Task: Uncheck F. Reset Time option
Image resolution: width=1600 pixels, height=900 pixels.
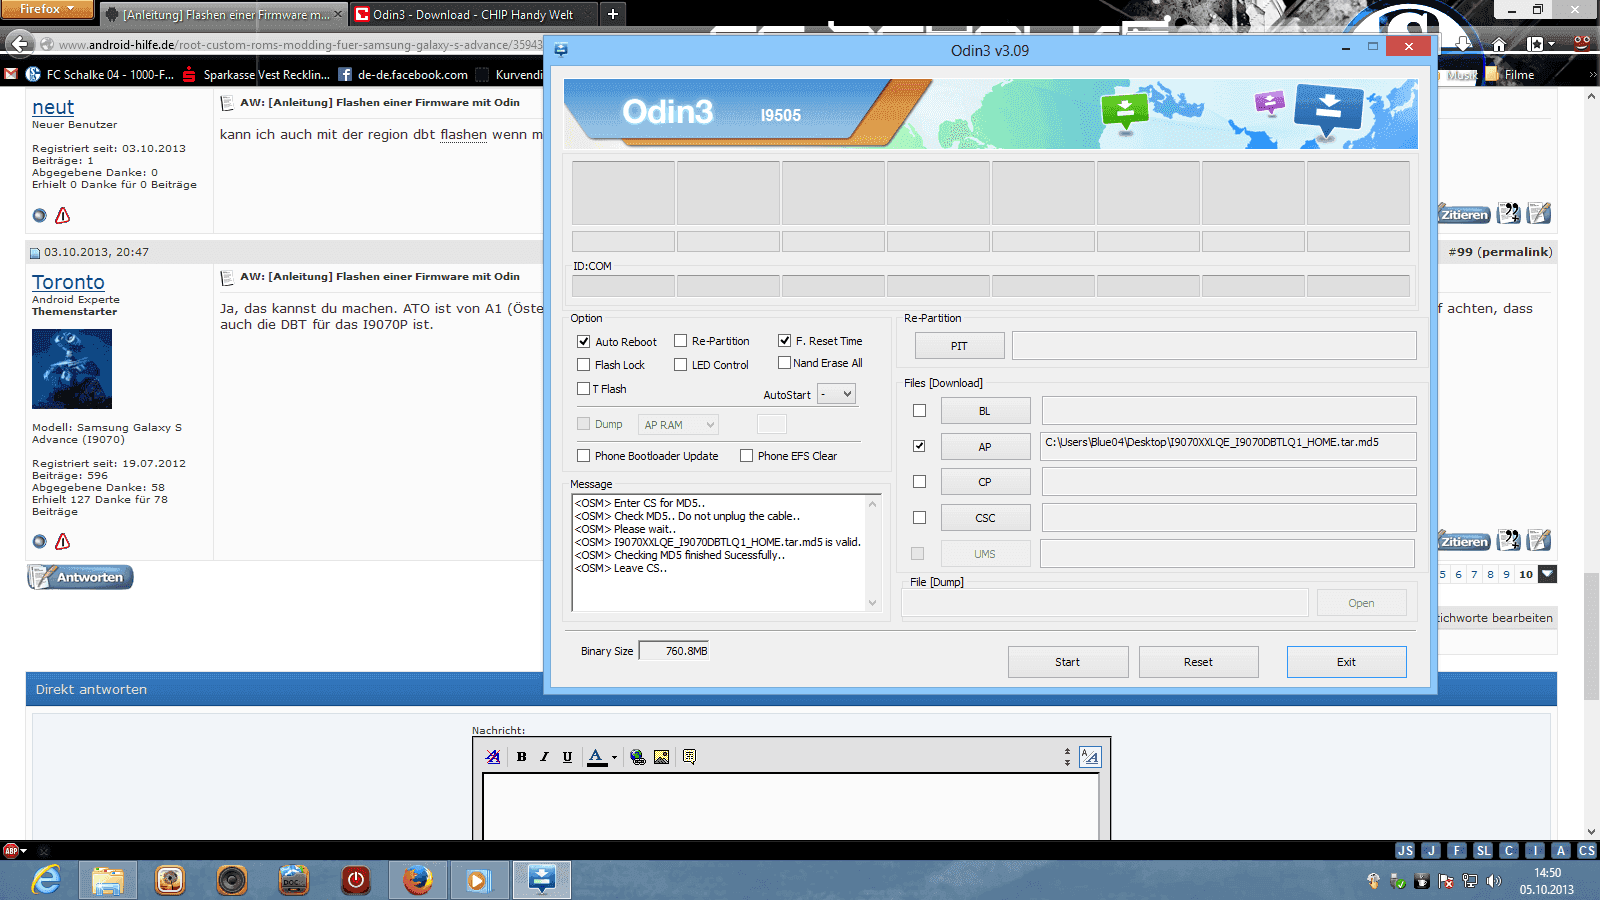Action: click(785, 341)
